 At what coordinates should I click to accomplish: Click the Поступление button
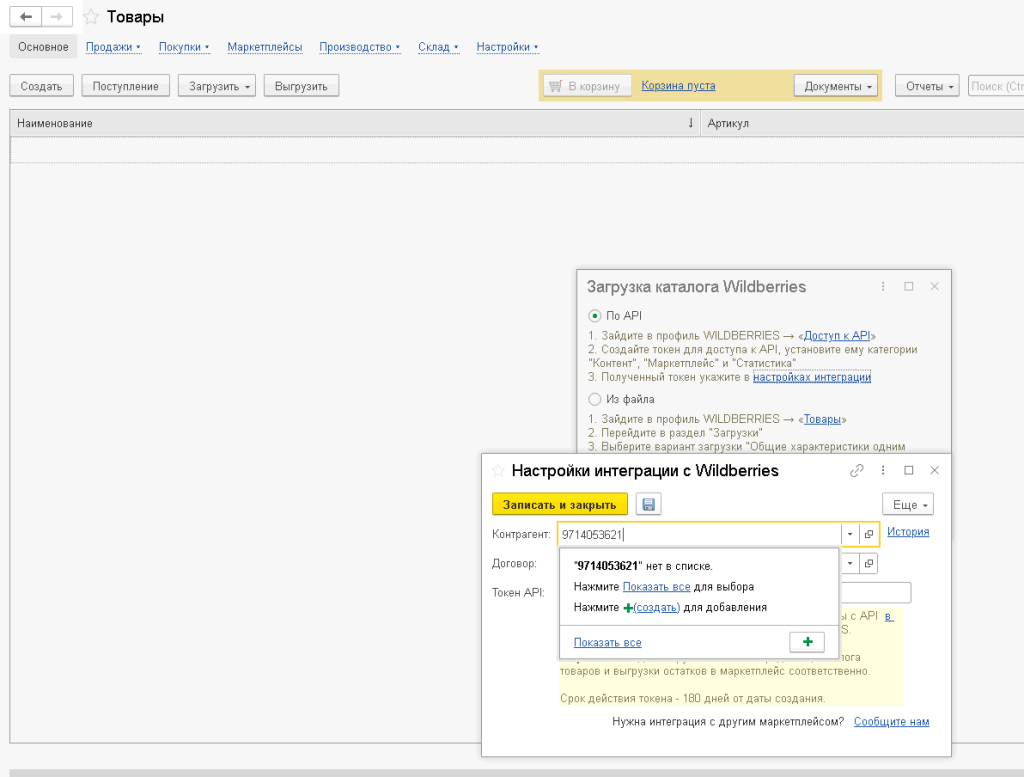(125, 86)
